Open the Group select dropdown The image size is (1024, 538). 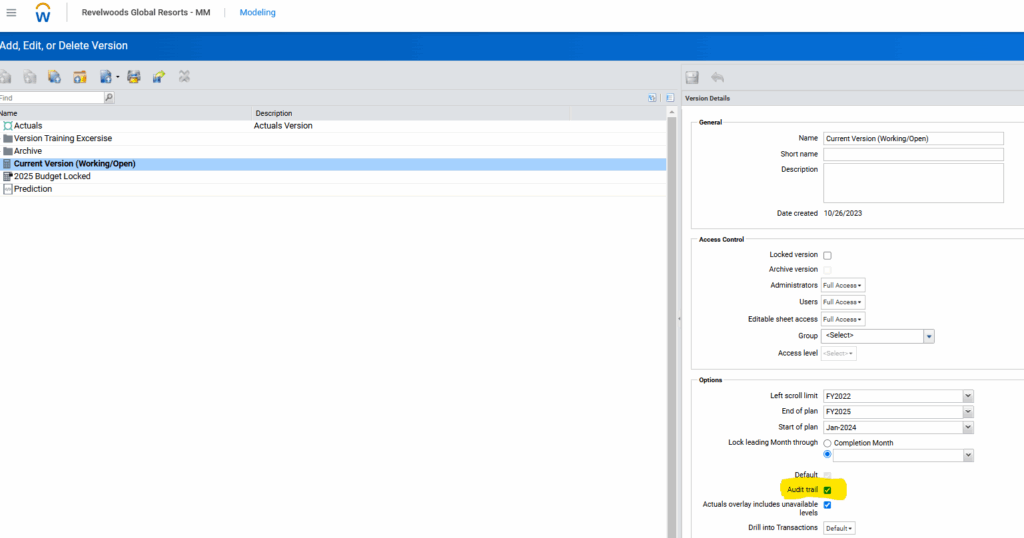[x=929, y=336]
